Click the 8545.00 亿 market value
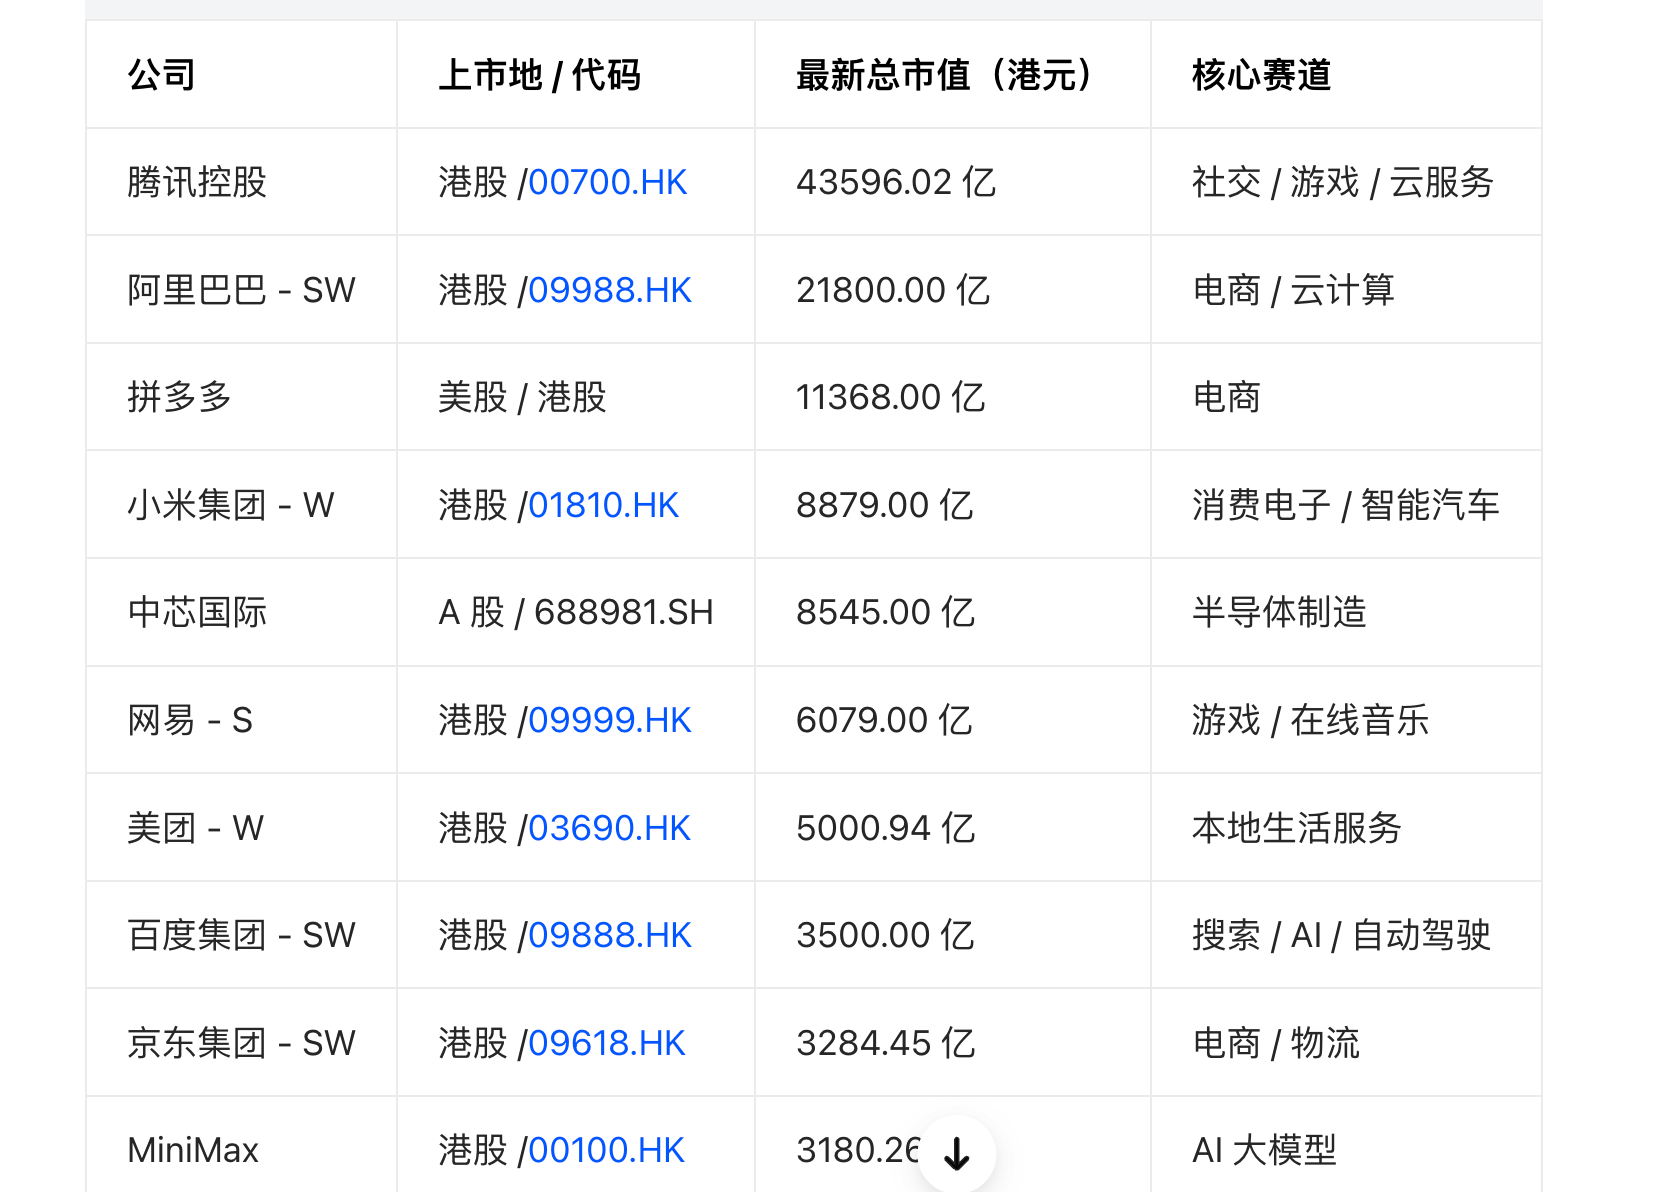1656x1192 pixels. coord(885,612)
